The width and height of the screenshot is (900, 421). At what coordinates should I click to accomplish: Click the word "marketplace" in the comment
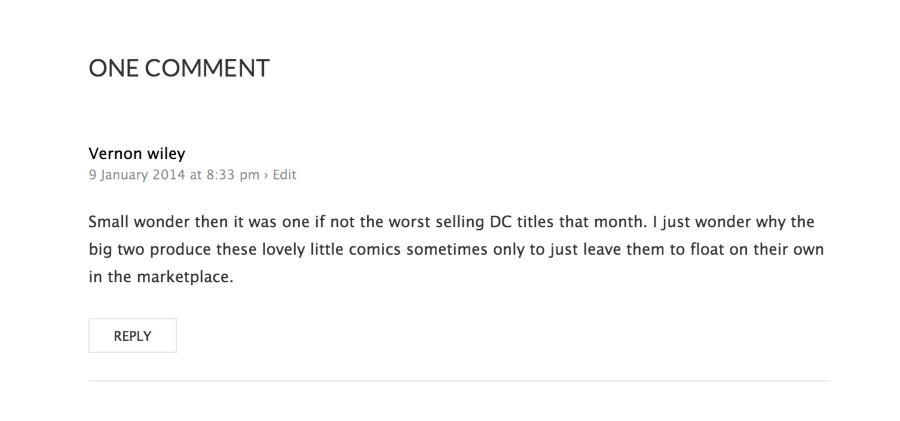point(168,277)
